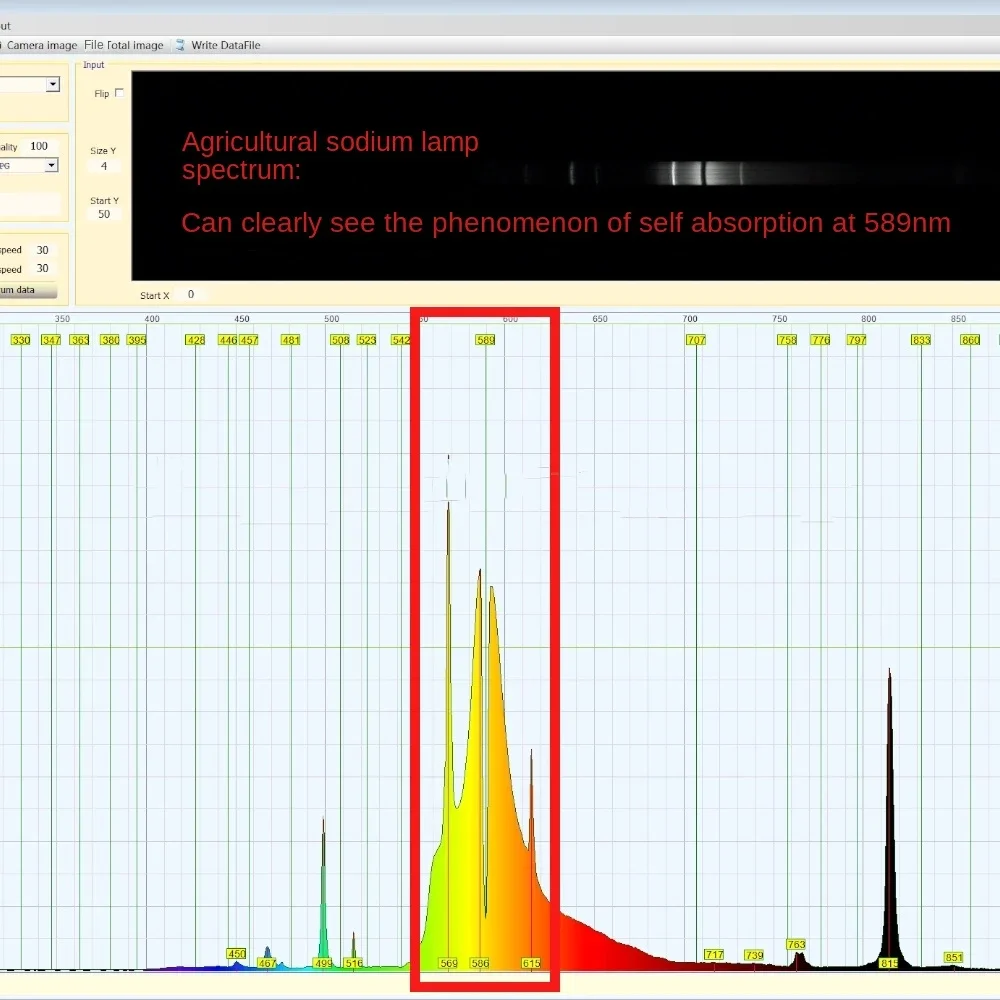Click the spectrum data button
This screenshot has height=1000, width=1000.
(28, 290)
